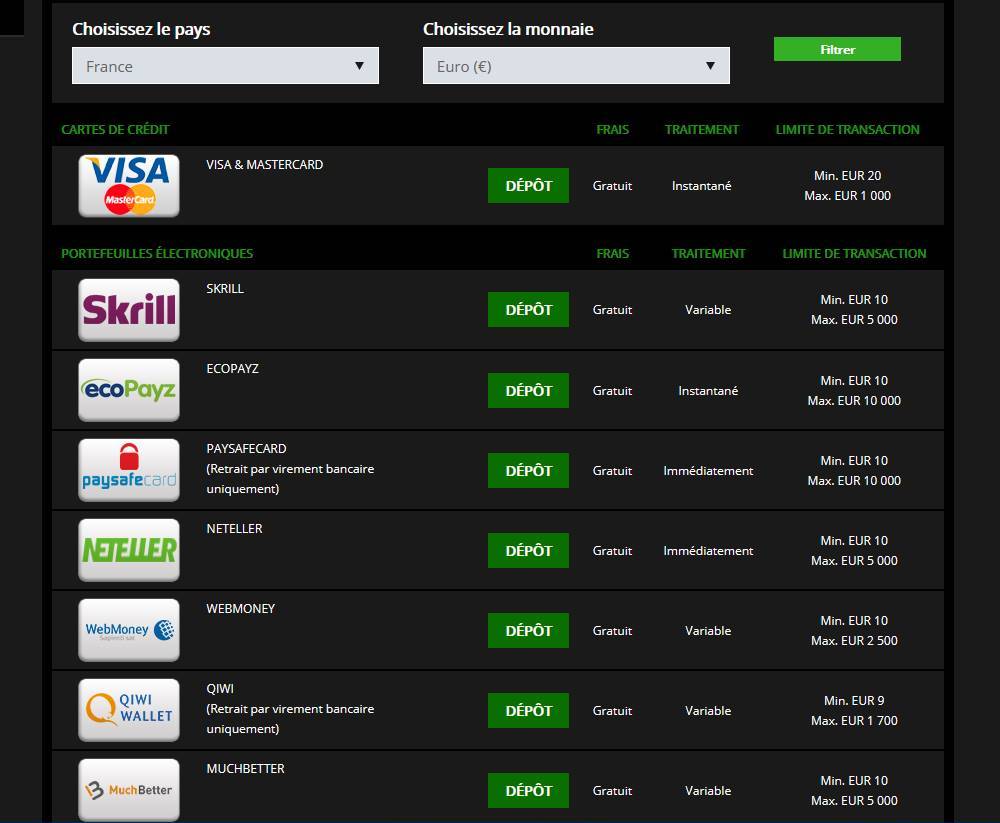Click the WEBMONEY method name
Viewport: 1000px width, 823px height.
(241, 609)
